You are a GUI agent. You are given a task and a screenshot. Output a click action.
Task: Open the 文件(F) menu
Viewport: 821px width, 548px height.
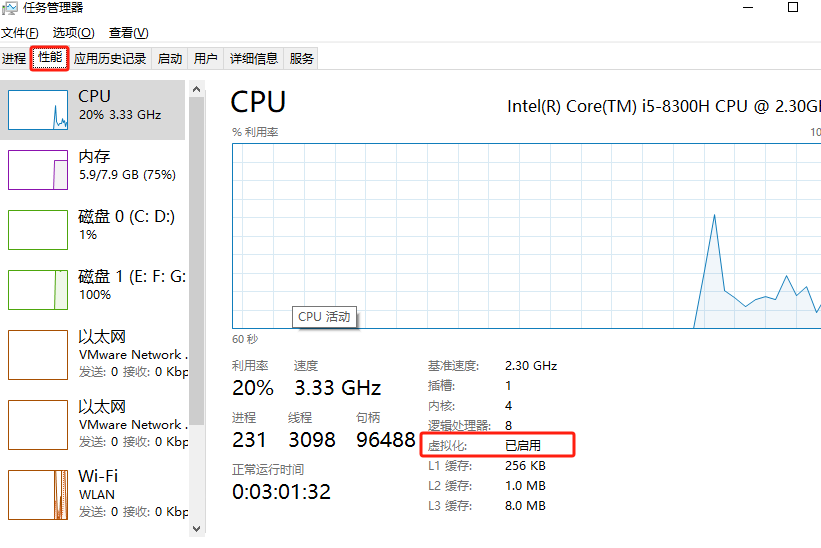coord(19,33)
